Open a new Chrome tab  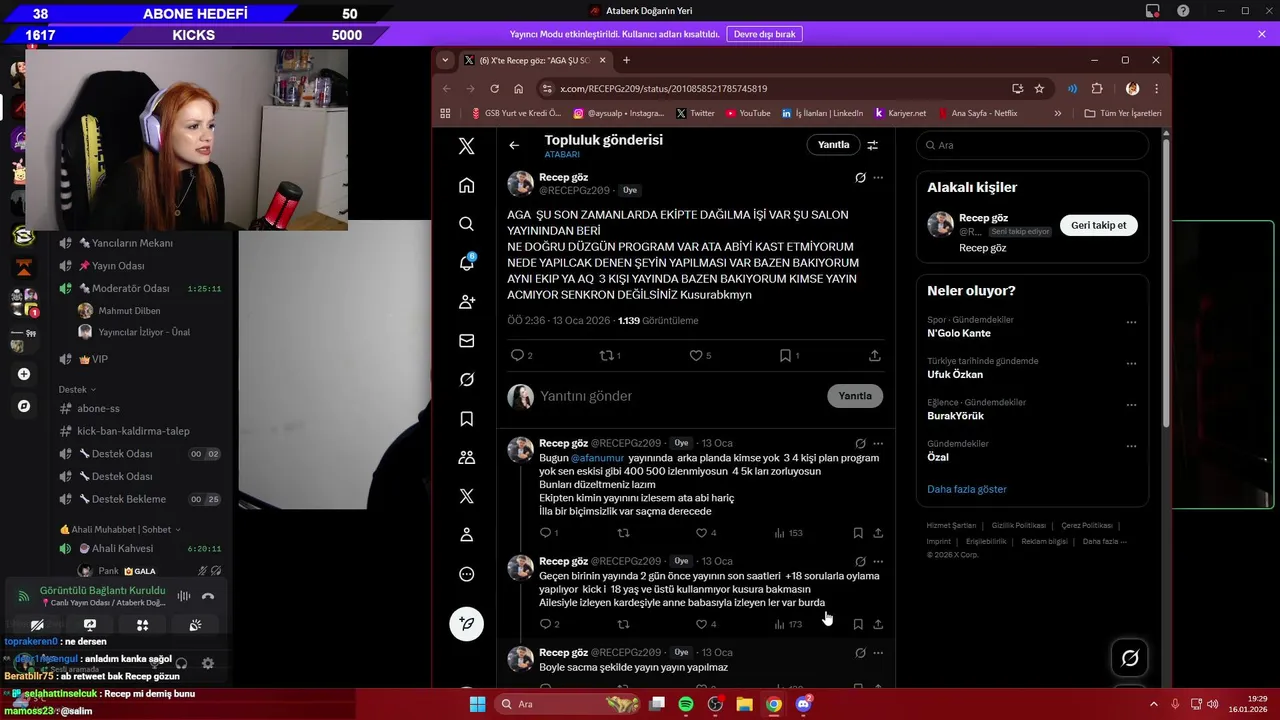[x=627, y=60]
